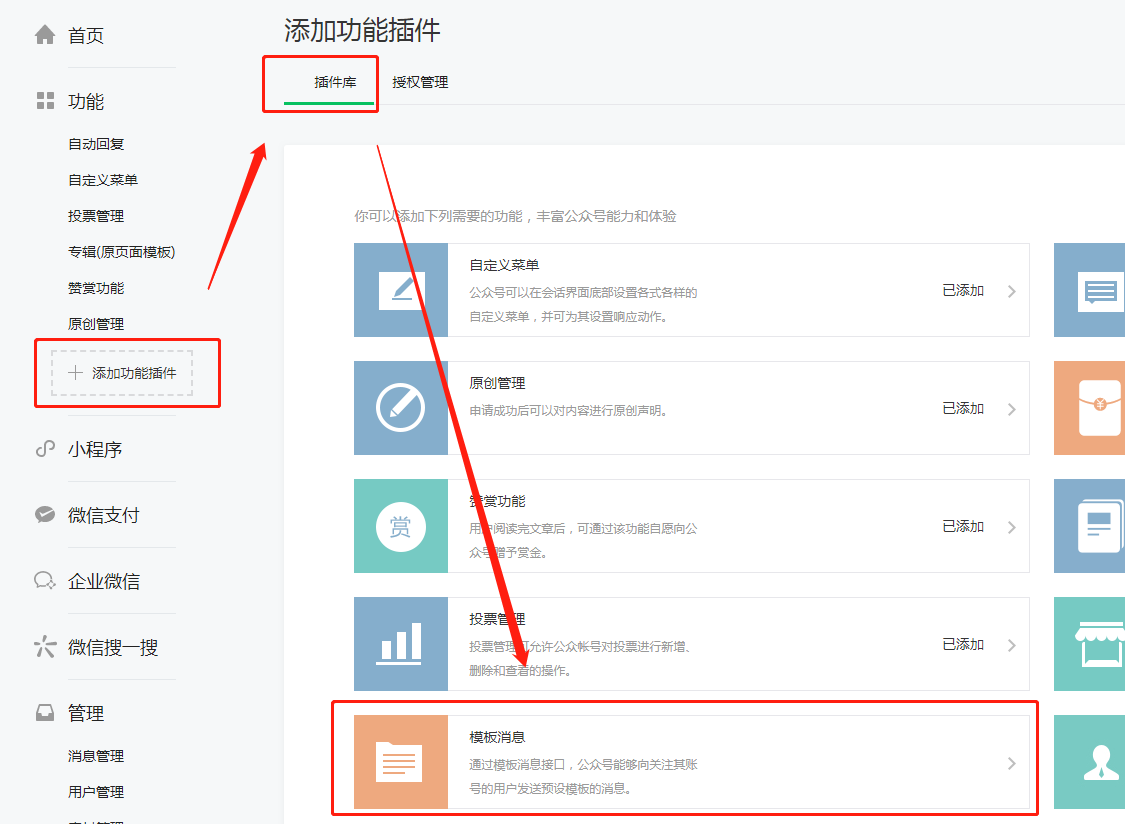Open the 原创管理 plugin card title
Screen dimensions: 1125x824
[x=497, y=383]
